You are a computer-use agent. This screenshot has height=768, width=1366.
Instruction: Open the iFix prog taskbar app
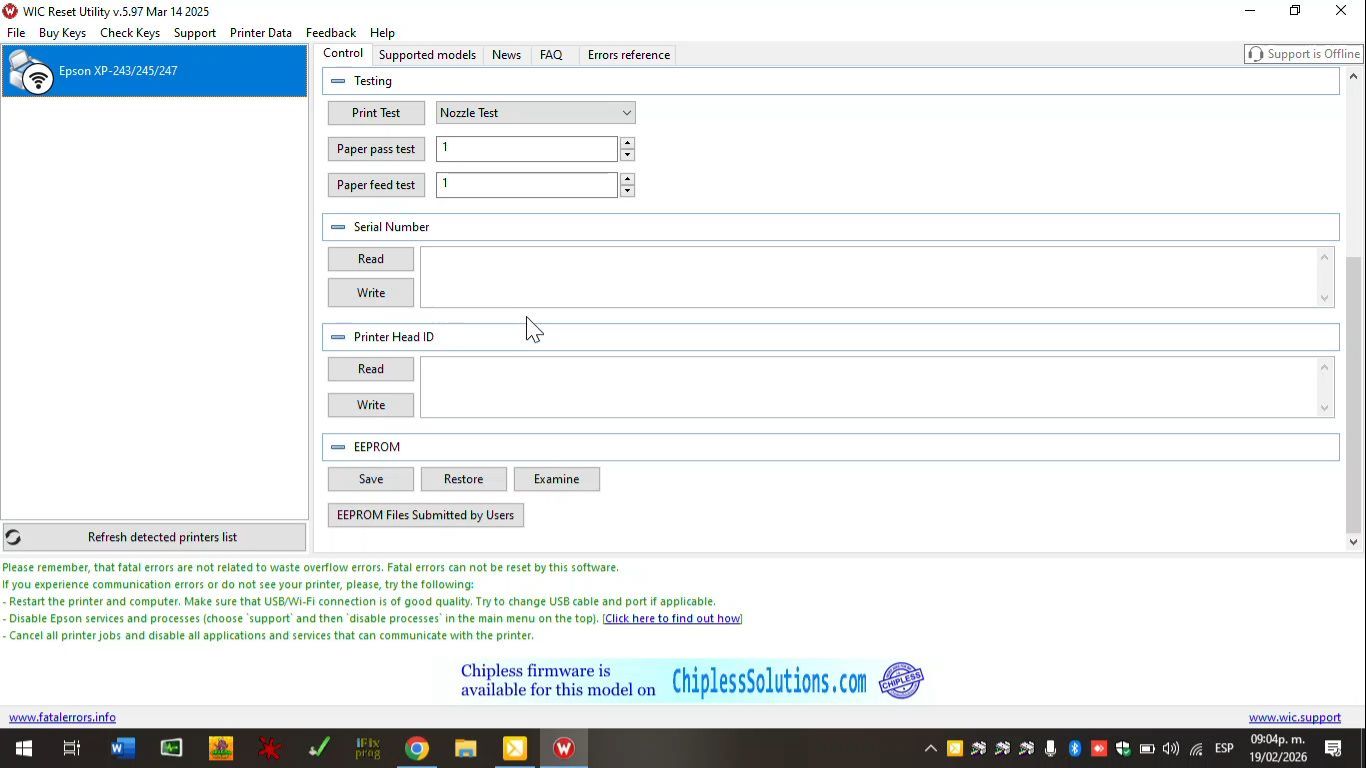click(x=368, y=748)
